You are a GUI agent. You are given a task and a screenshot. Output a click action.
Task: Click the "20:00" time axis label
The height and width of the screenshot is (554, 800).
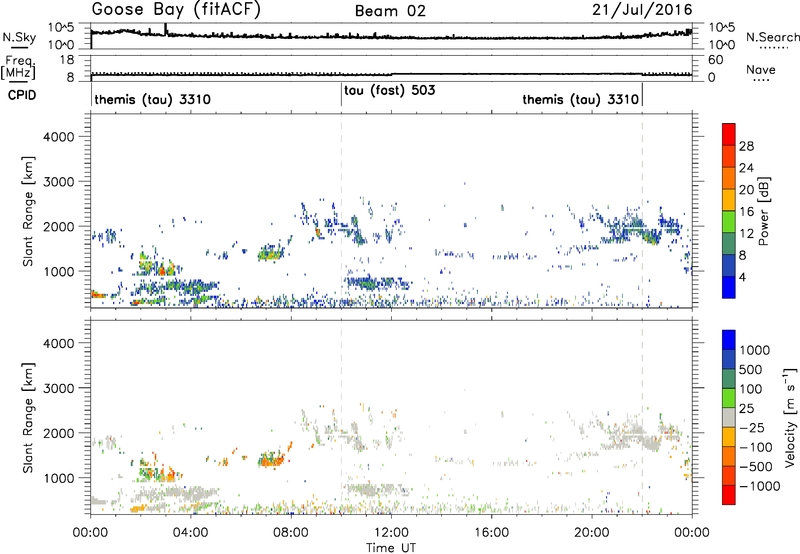point(592,533)
